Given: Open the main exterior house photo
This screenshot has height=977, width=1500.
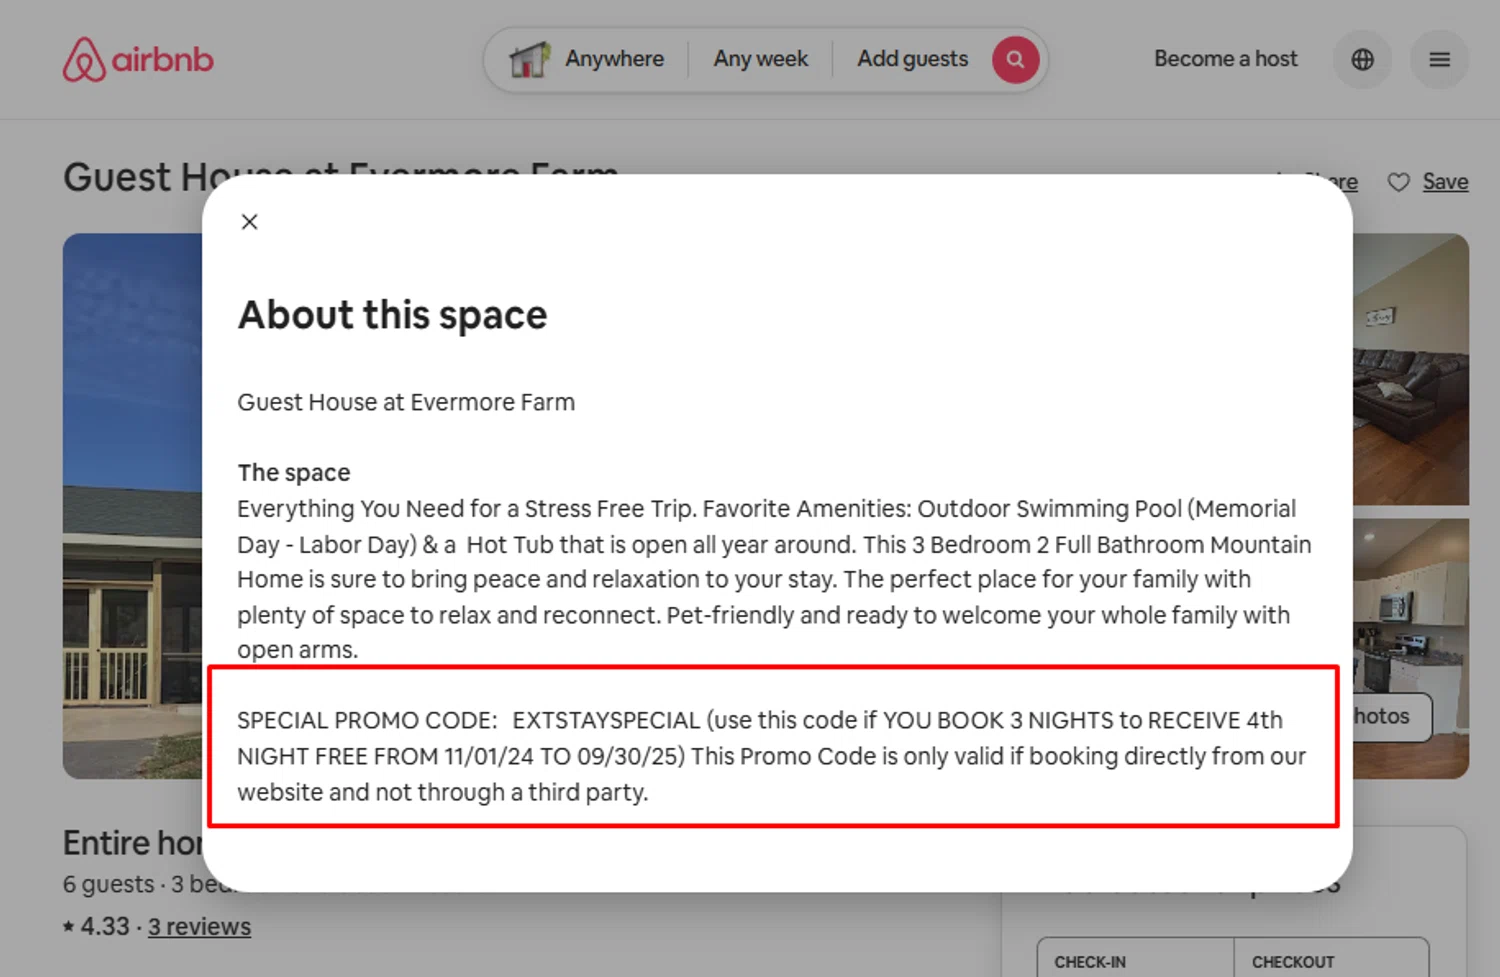Looking at the screenshot, I should [132, 506].
